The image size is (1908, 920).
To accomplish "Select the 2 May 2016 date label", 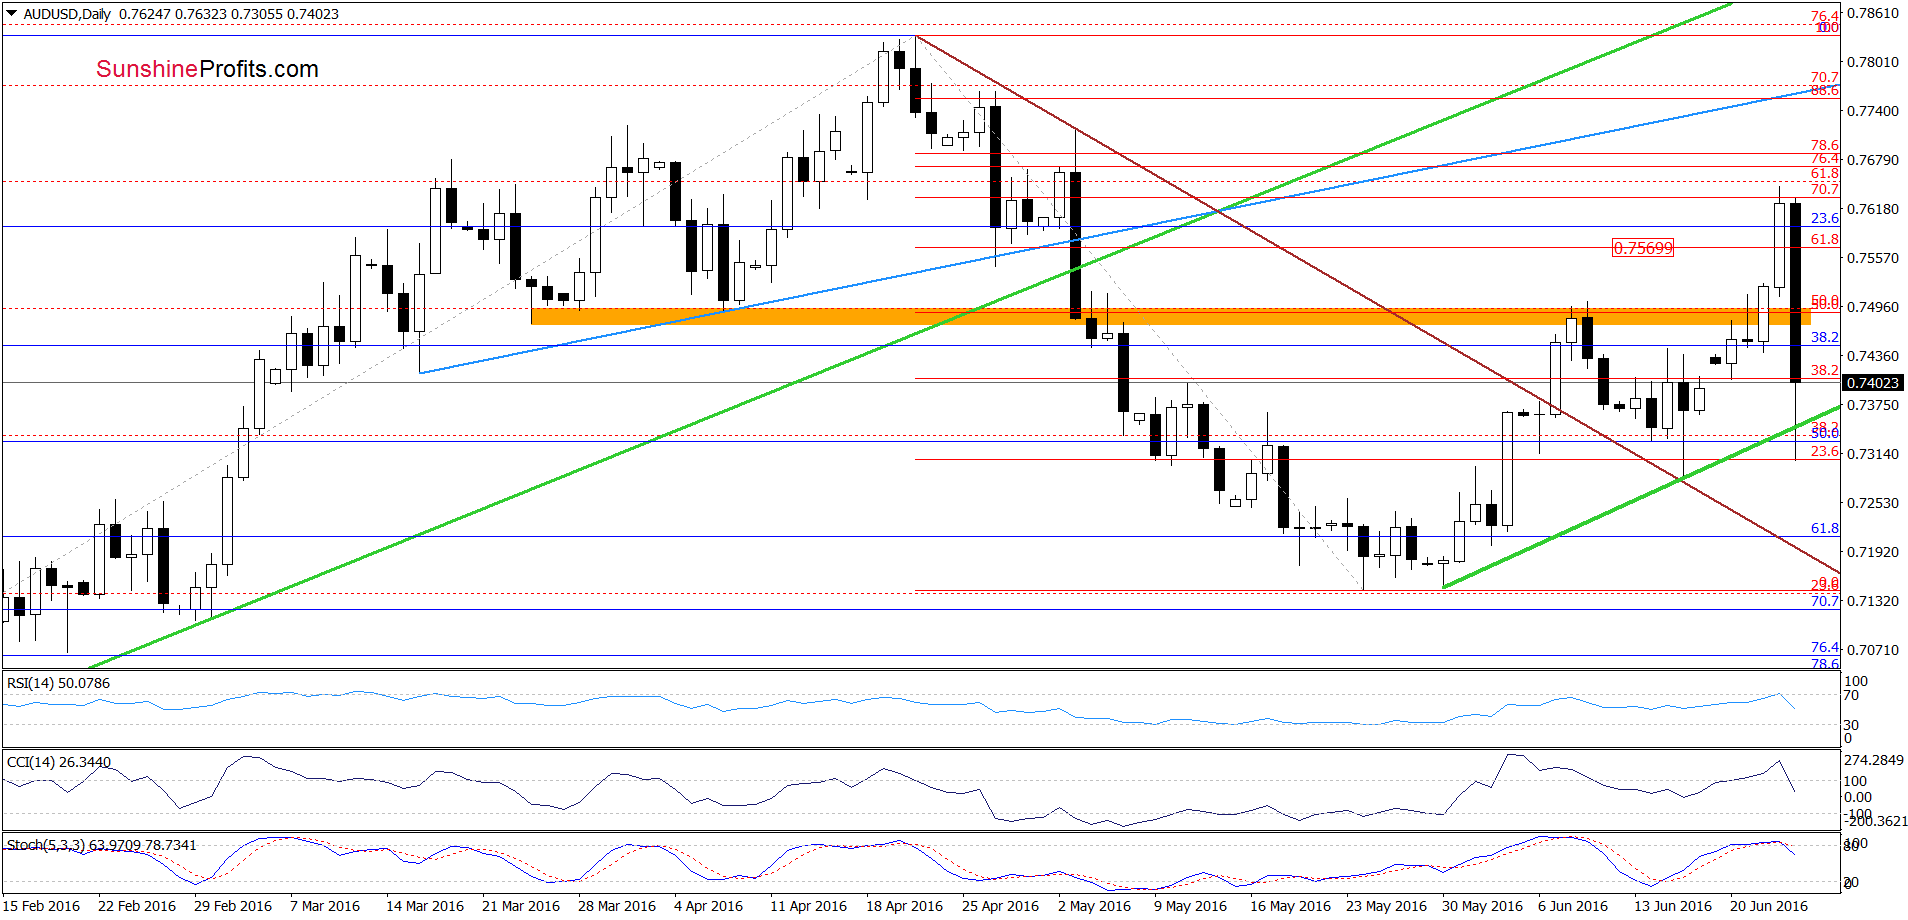I will pos(1094,906).
